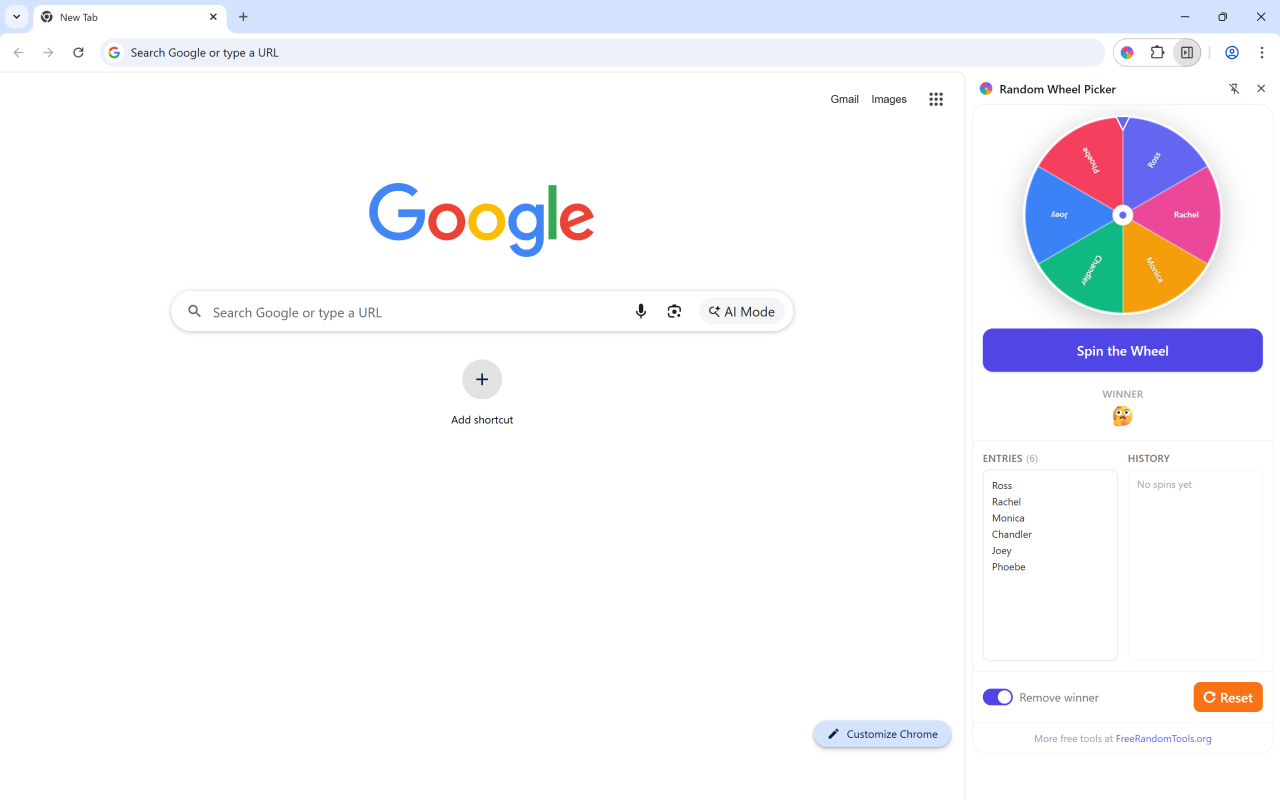Open the Google apps grid

tap(936, 99)
